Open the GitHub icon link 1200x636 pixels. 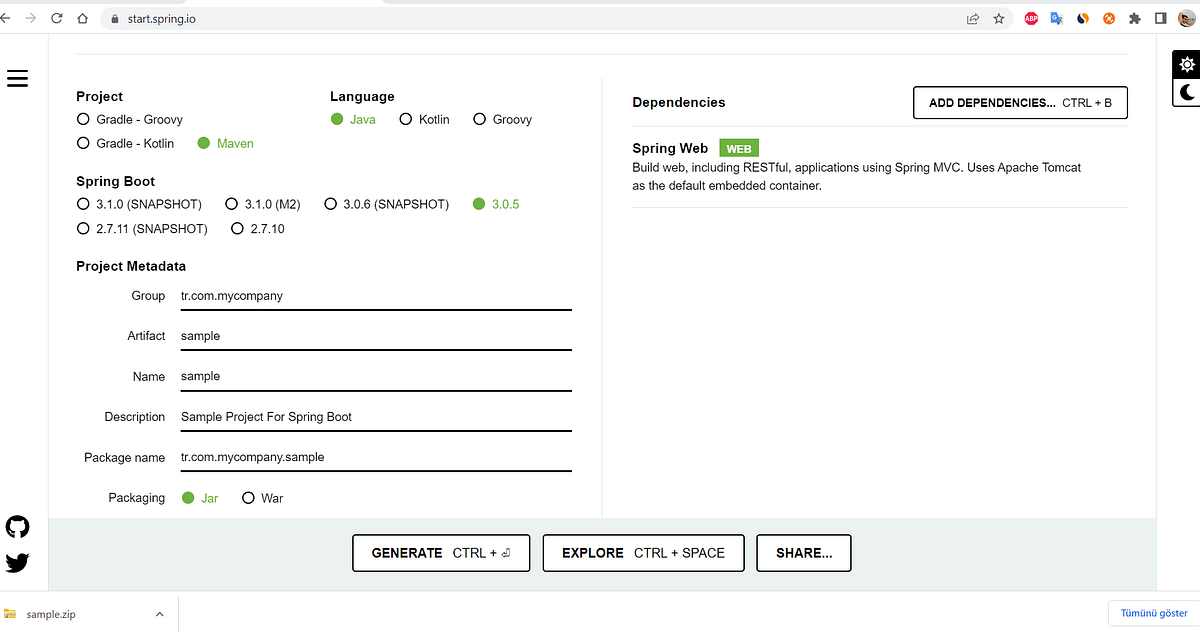(x=17, y=527)
